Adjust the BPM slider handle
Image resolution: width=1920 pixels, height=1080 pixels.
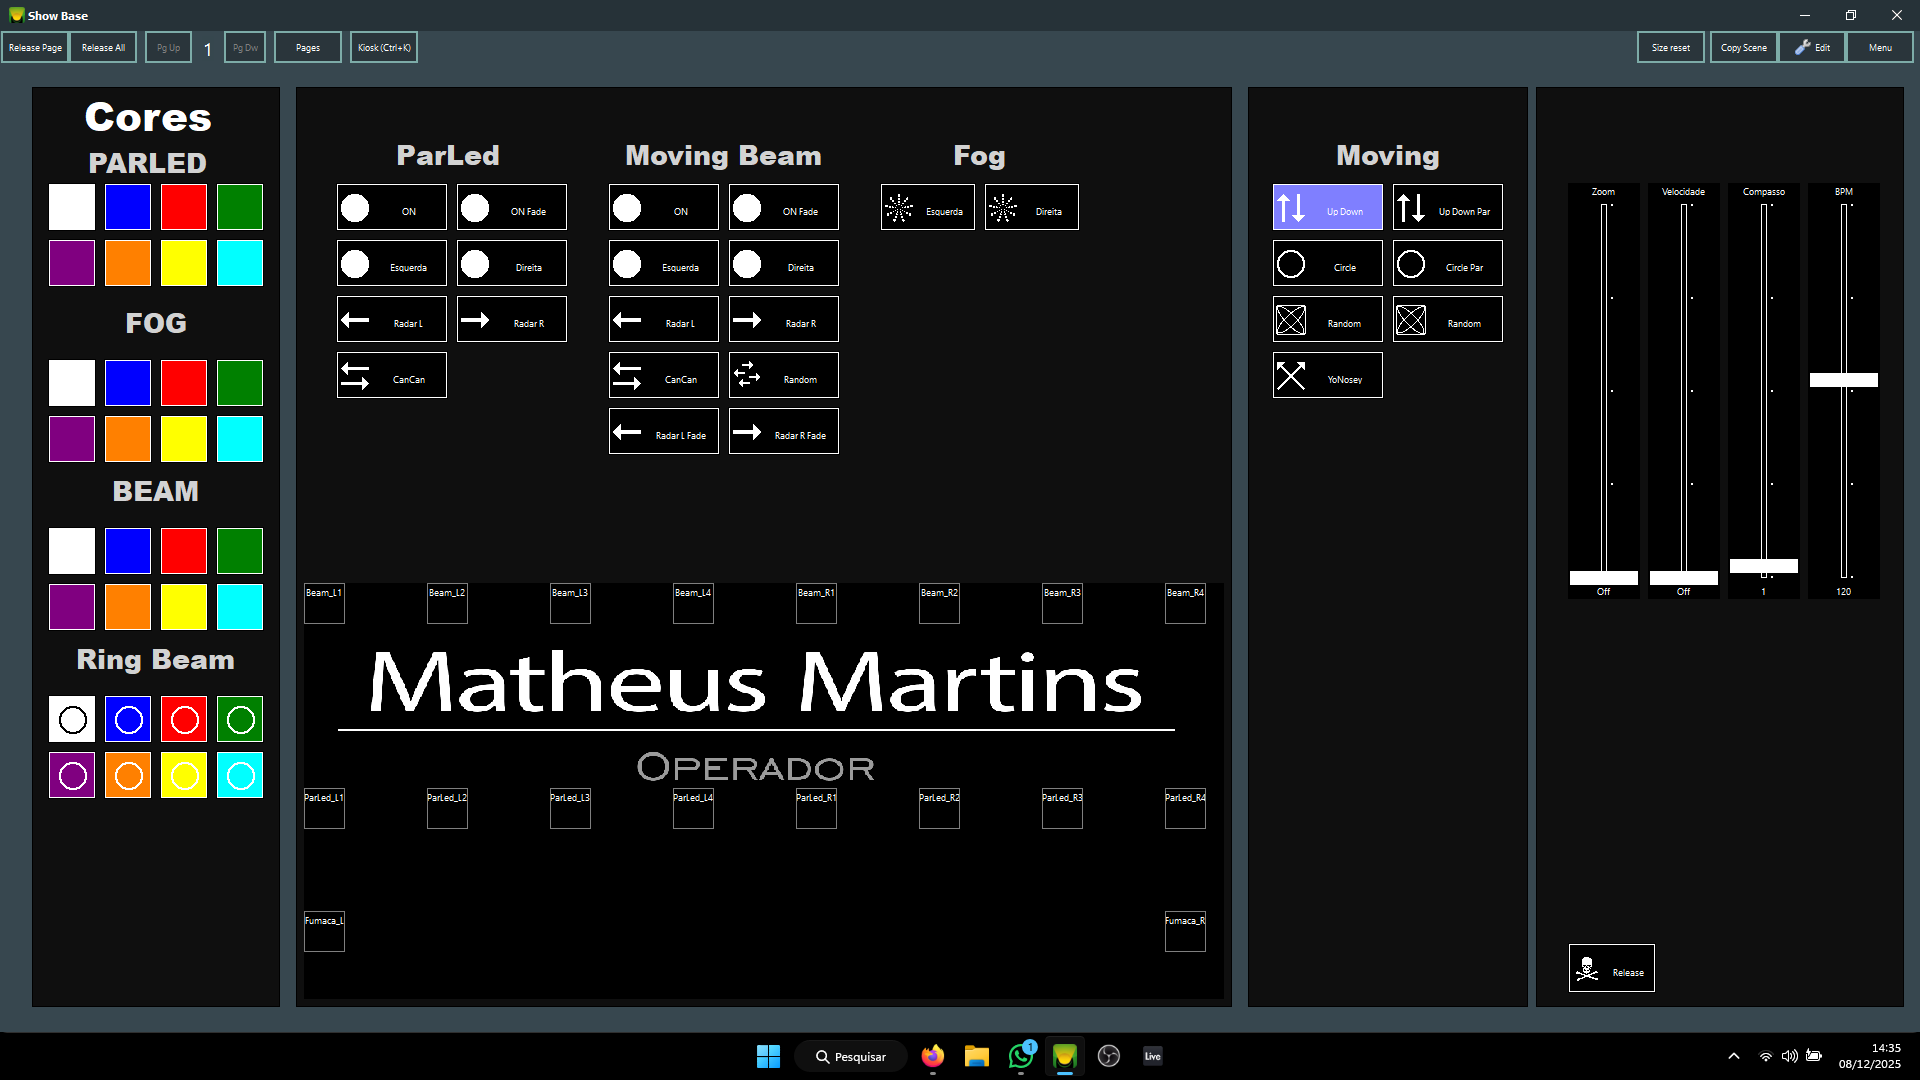1843,380
